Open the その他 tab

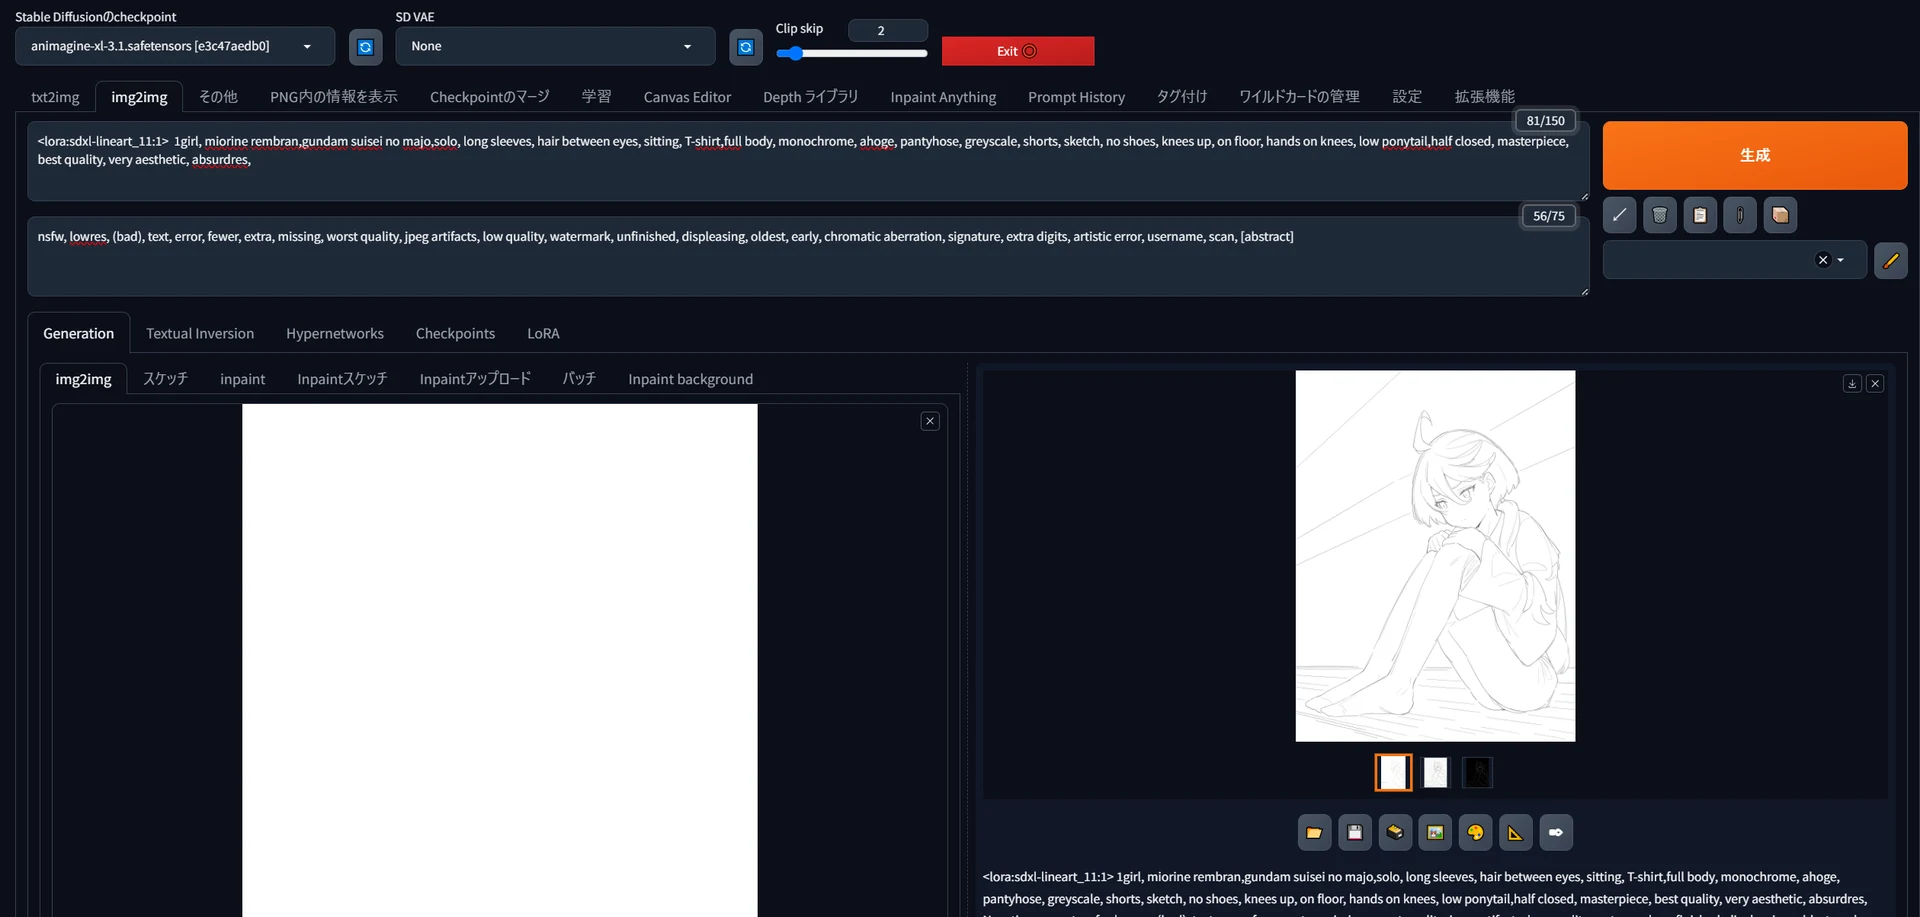point(218,97)
